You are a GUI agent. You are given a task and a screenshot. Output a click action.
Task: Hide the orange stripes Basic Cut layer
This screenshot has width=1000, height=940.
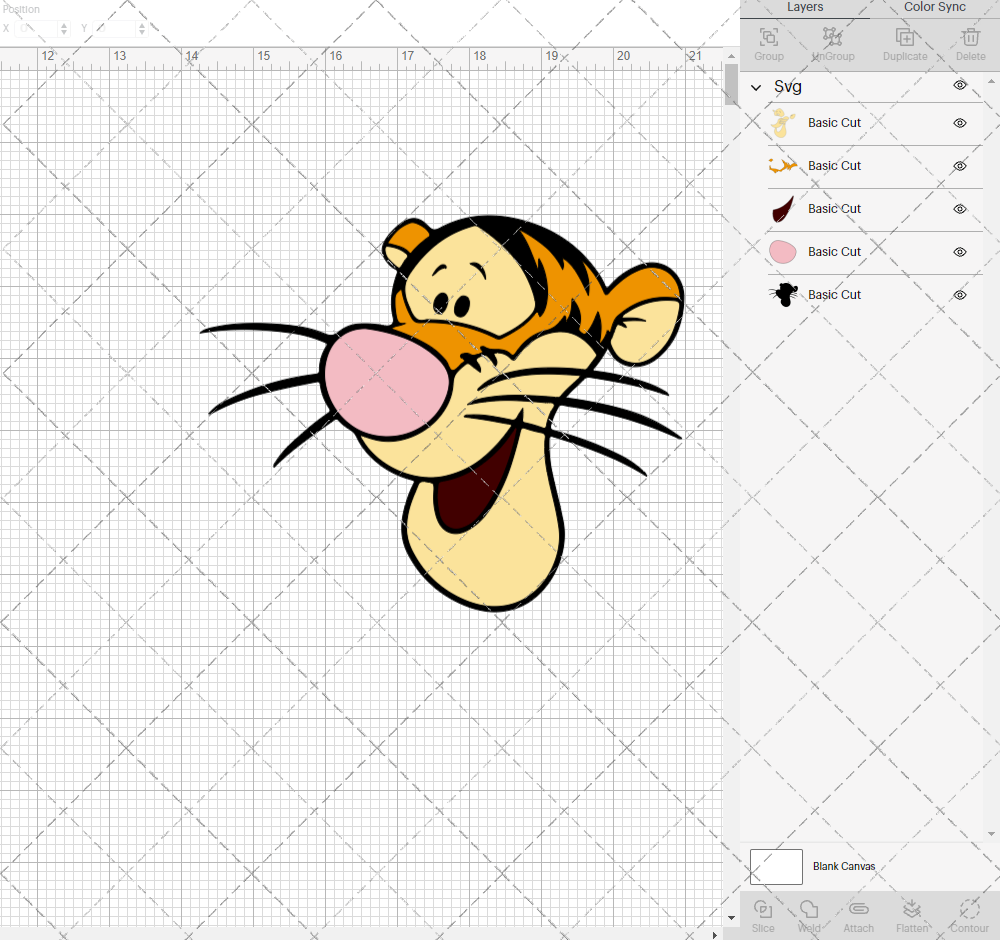[960, 166]
